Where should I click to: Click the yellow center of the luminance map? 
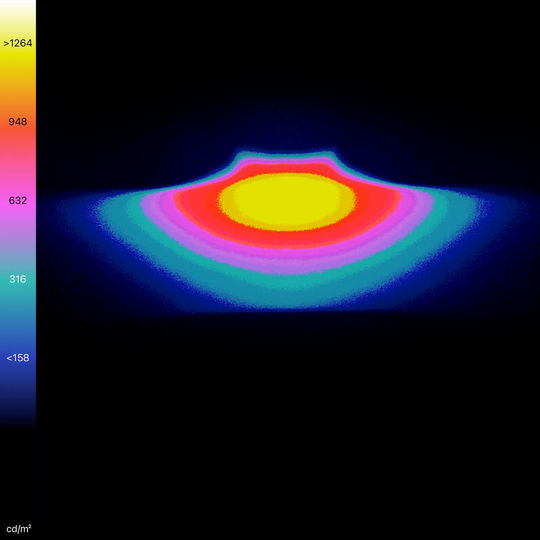coord(287,202)
